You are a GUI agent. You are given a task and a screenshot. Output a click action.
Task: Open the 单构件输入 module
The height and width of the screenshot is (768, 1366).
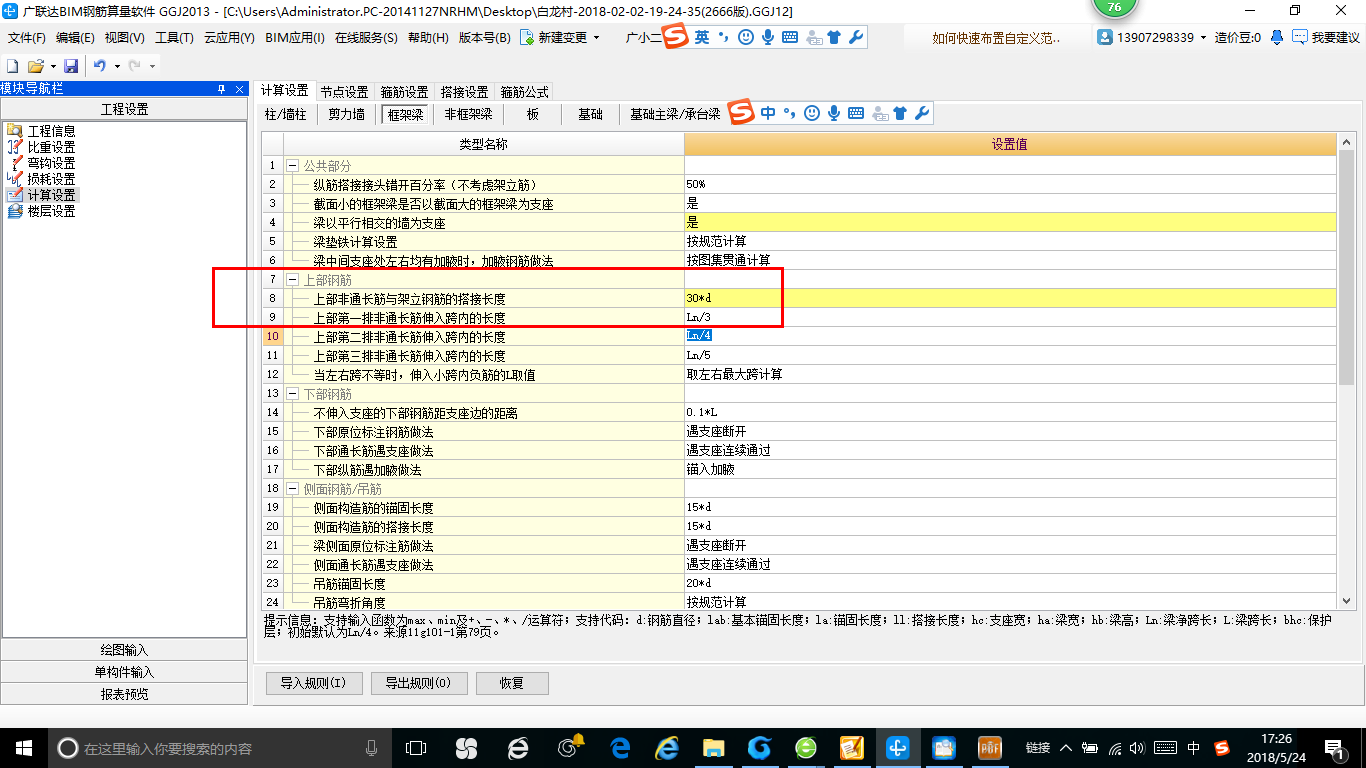124,672
